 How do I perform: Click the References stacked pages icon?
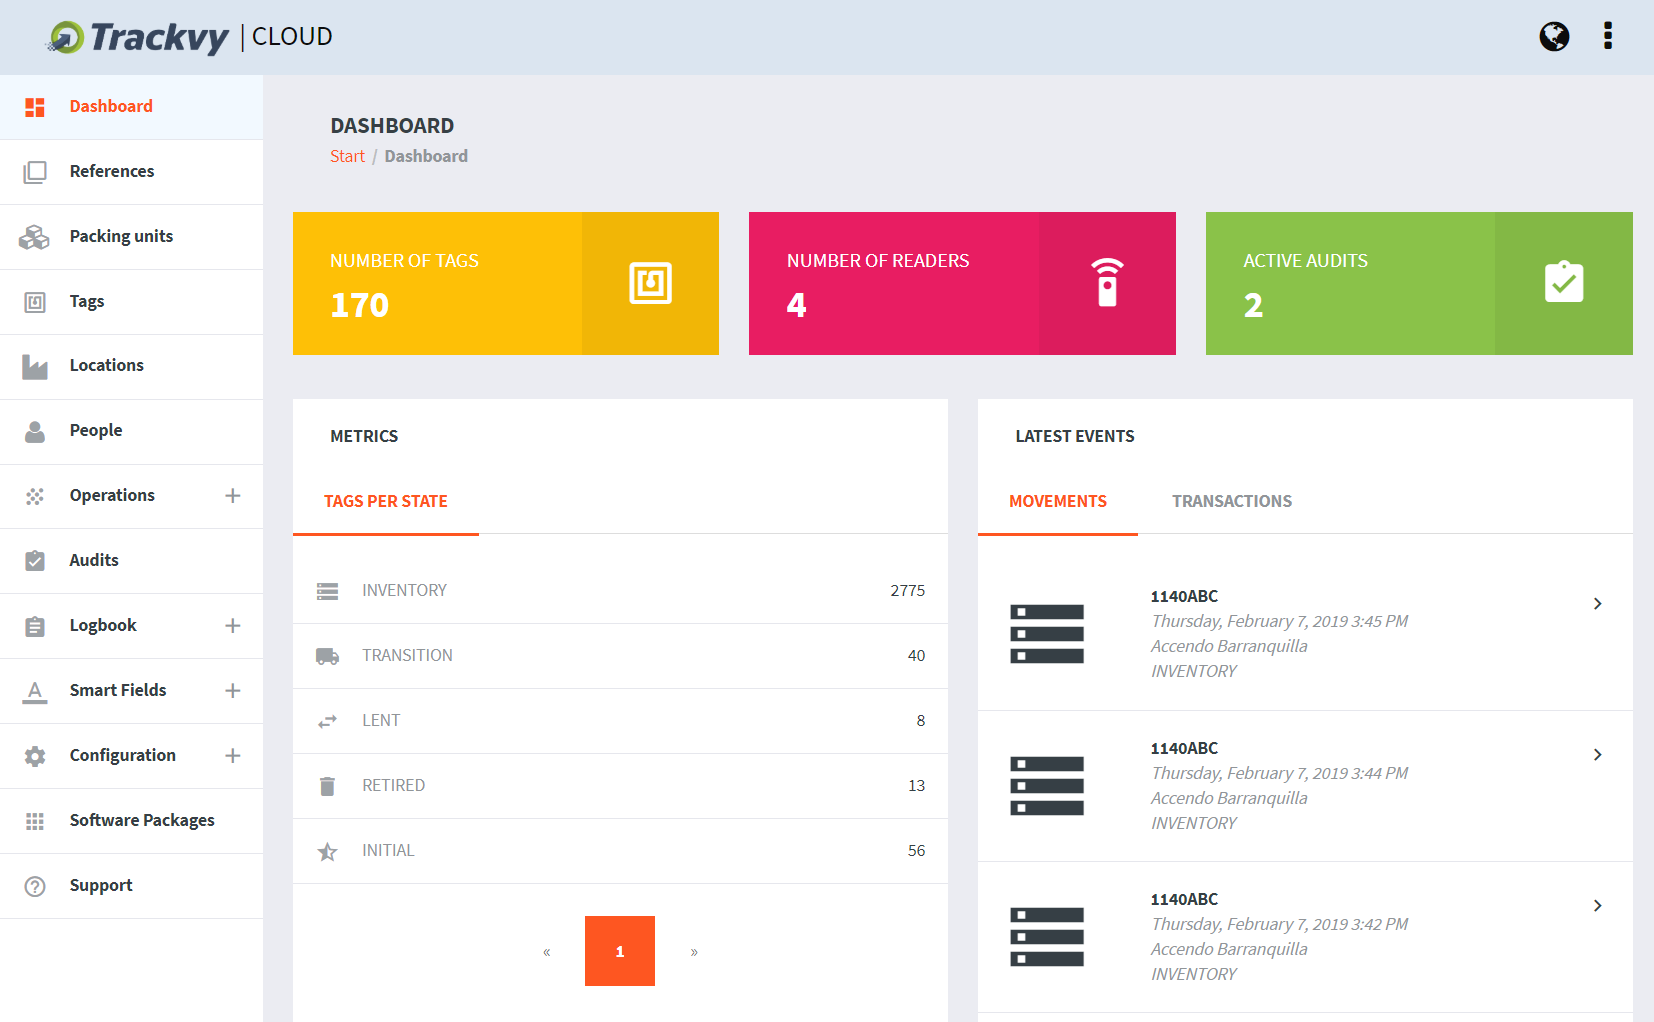35,172
